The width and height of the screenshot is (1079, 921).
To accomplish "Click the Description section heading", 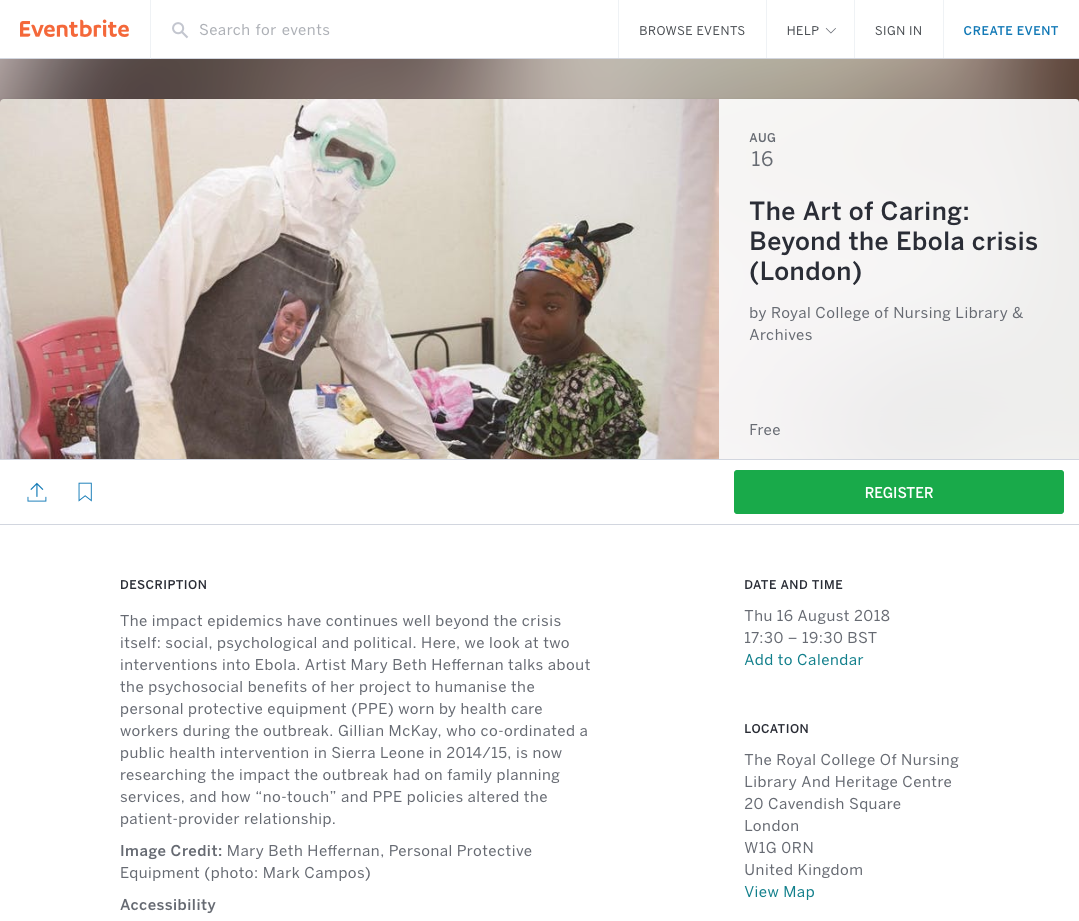I will tap(163, 585).
